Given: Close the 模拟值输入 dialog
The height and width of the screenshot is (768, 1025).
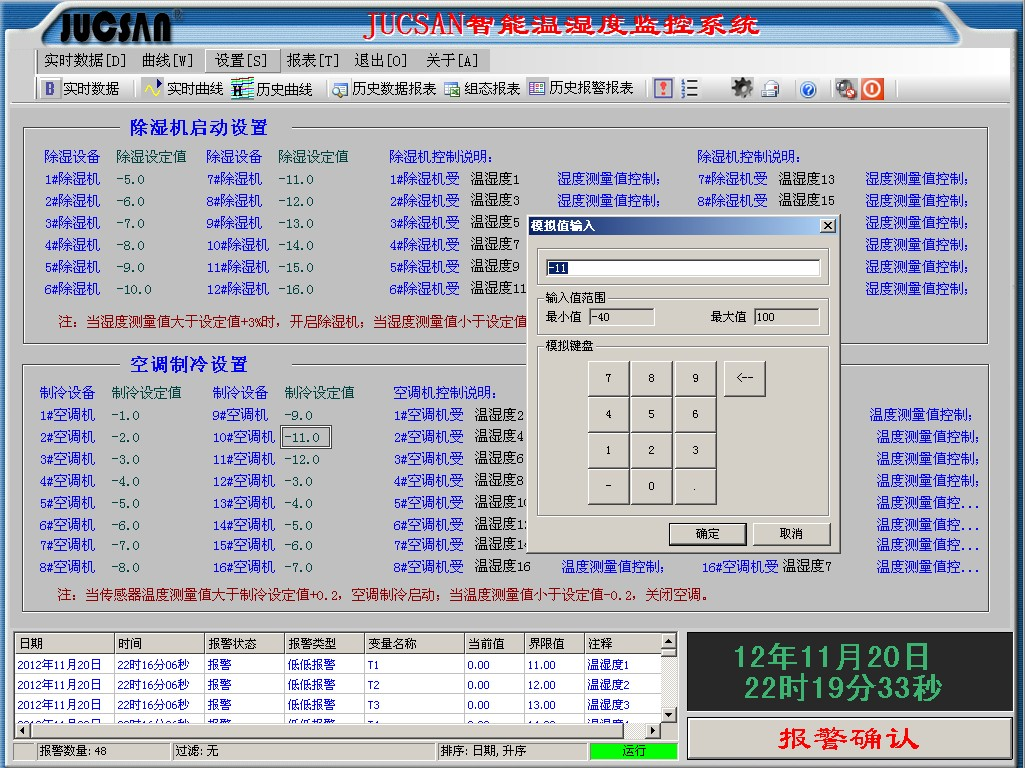Looking at the screenshot, I should point(828,225).
